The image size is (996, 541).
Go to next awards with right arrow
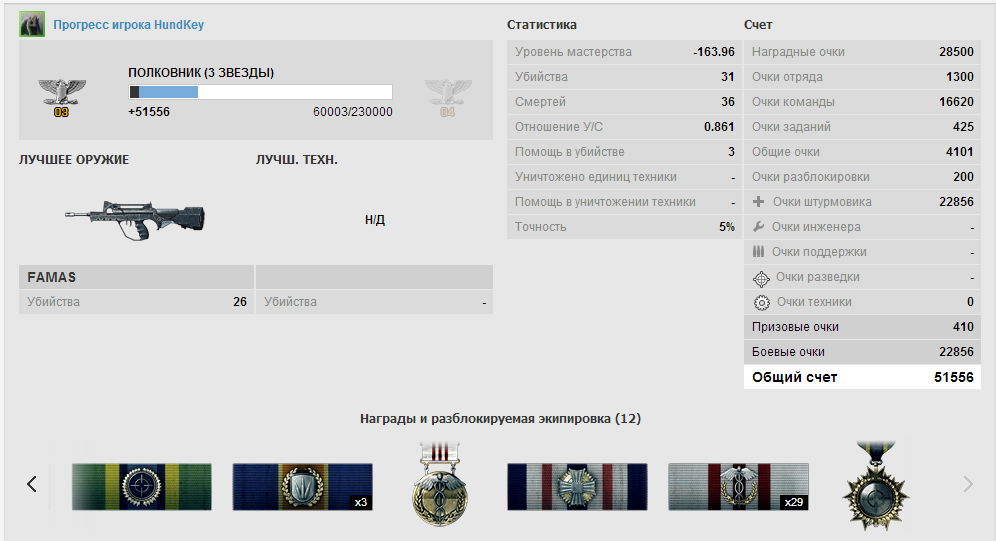(x=968, y=484)
